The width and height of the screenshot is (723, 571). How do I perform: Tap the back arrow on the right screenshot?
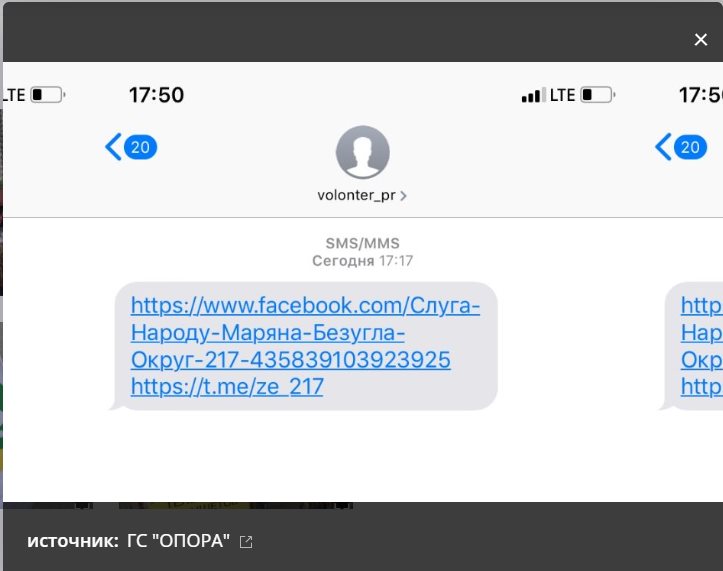pos(663,147)
